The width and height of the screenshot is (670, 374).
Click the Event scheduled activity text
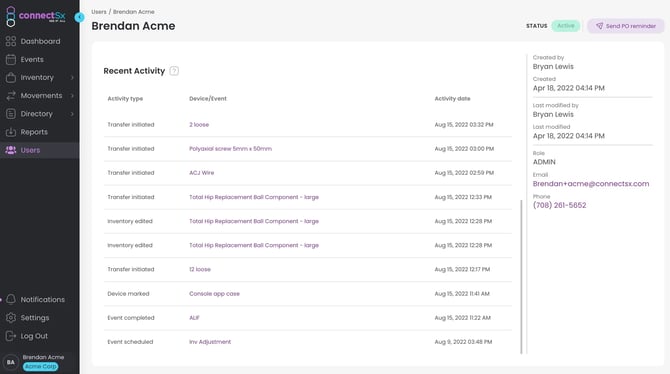(x=130, y=342)
